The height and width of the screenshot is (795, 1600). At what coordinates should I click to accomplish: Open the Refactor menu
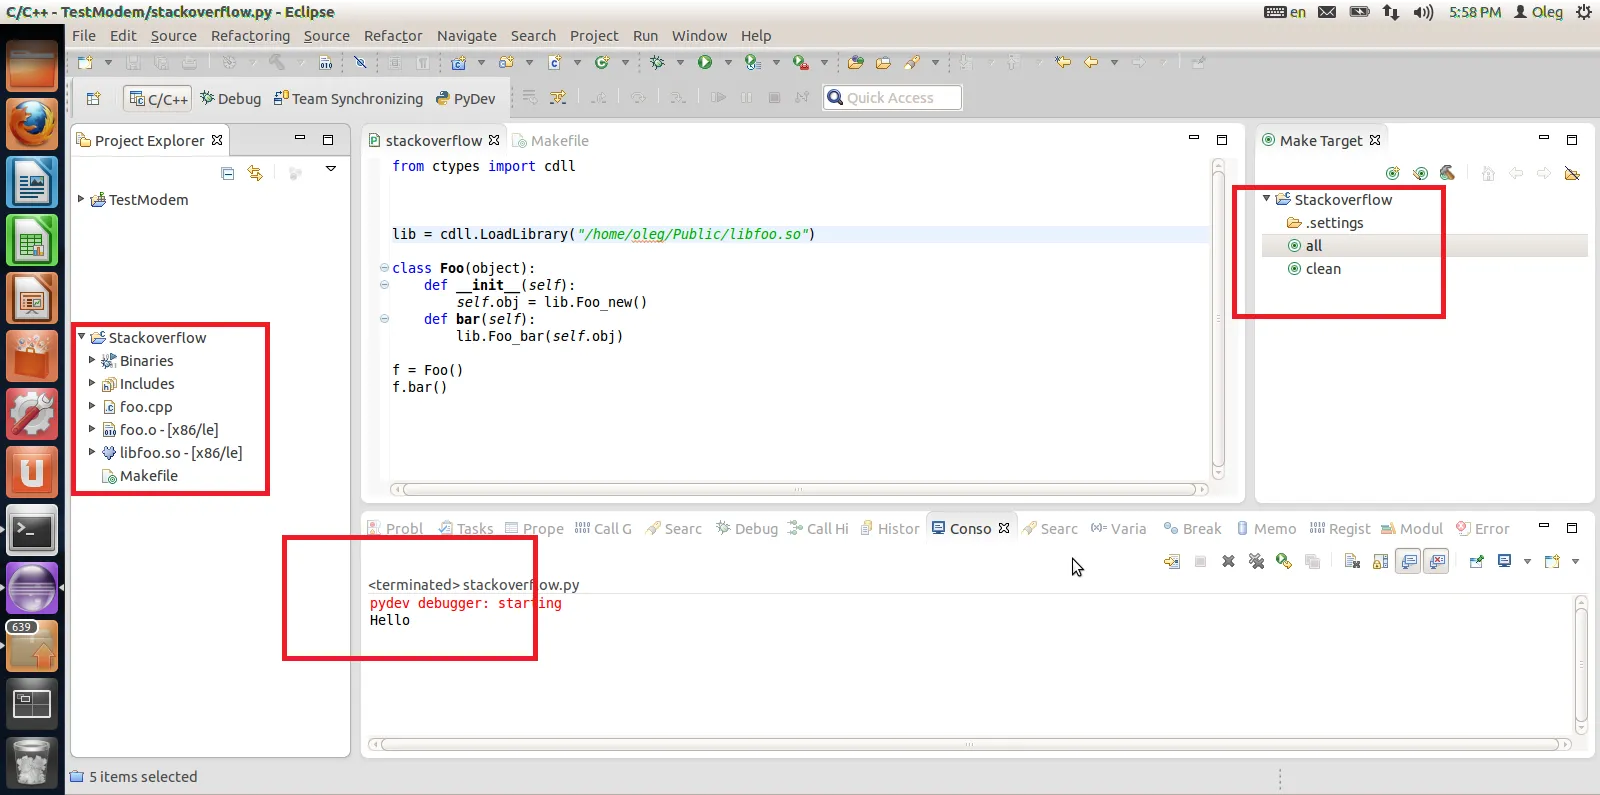pyautogui.click(x=393, y=36)
